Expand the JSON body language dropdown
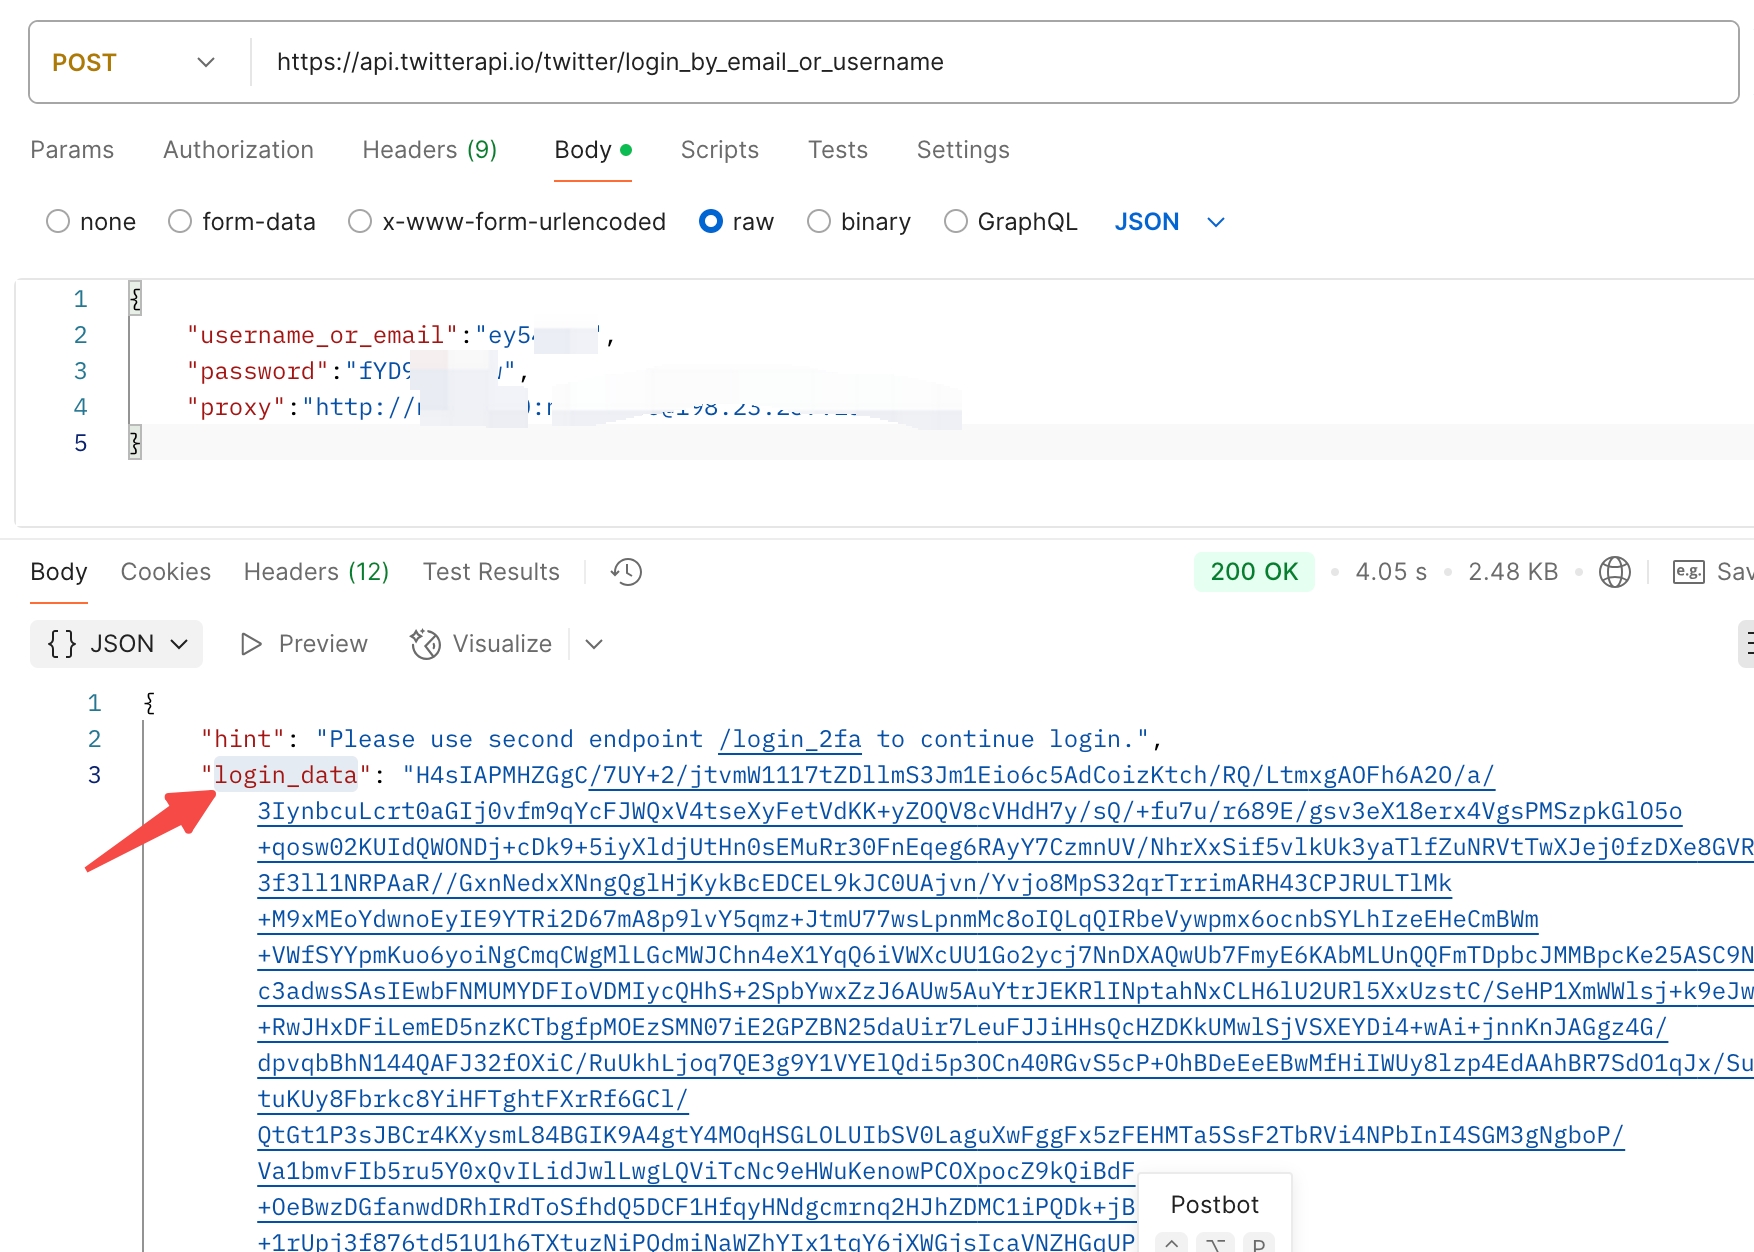 click(x=1216, y=222)
